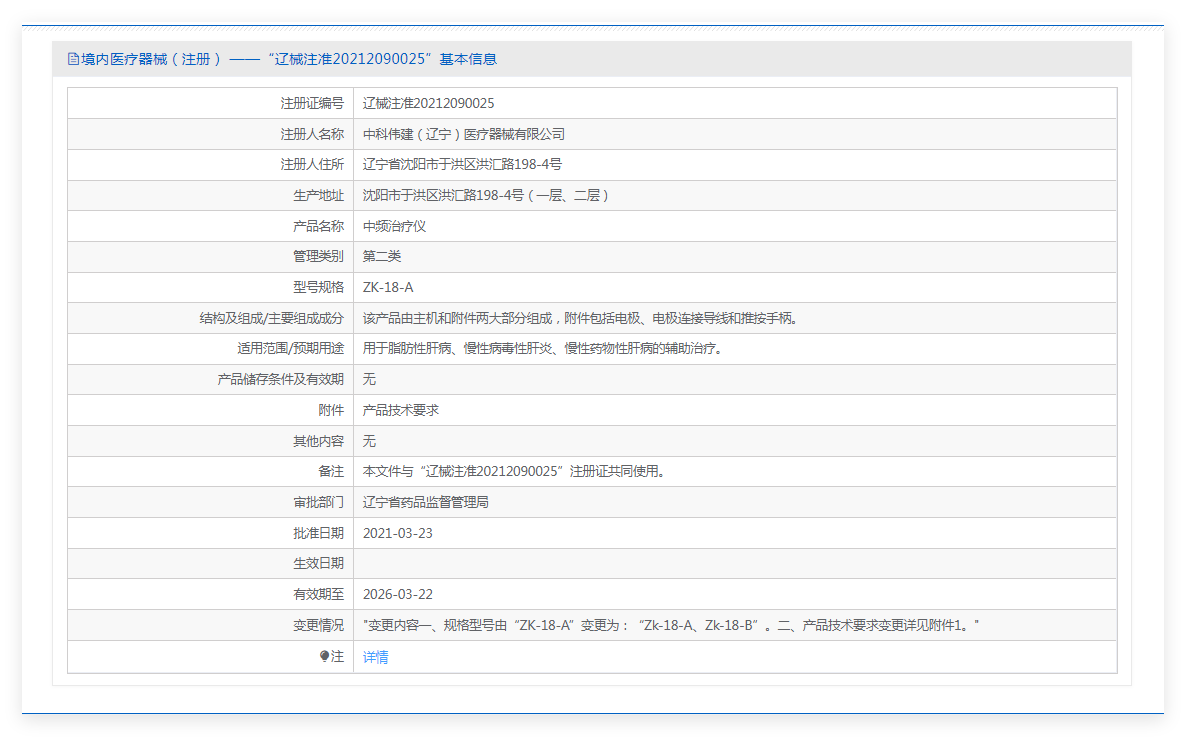The image size is (1186, 737).
Task: Select the product name 中频治疗仪
Action: [394, 226]
